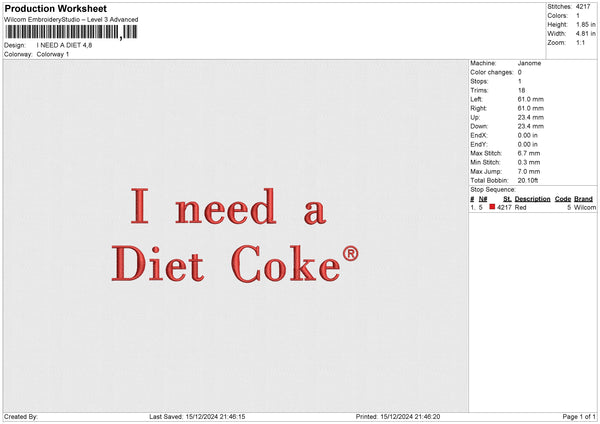Click the 'Production Worksheet' title
Image resolution: width=600 pixels, height=424 pixels.
point(55,8)
